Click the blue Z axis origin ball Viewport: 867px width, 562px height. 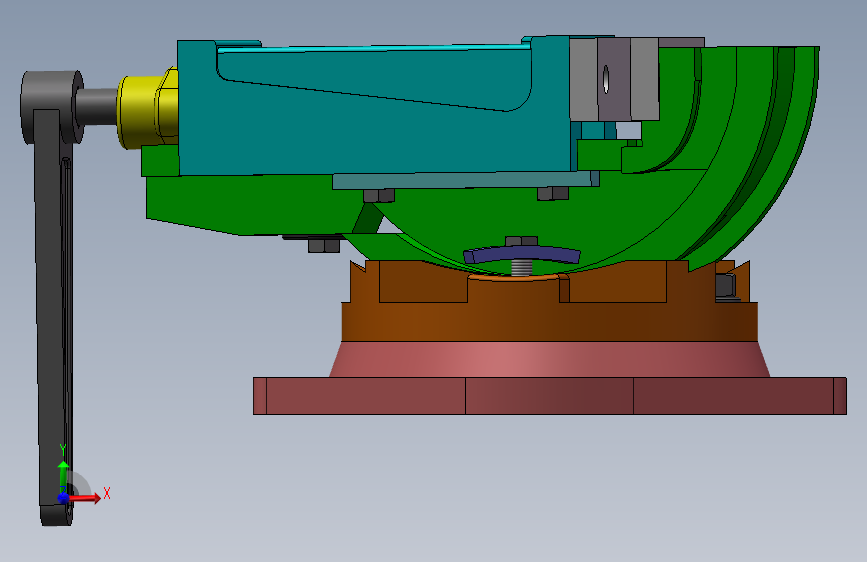coord(64,498)
